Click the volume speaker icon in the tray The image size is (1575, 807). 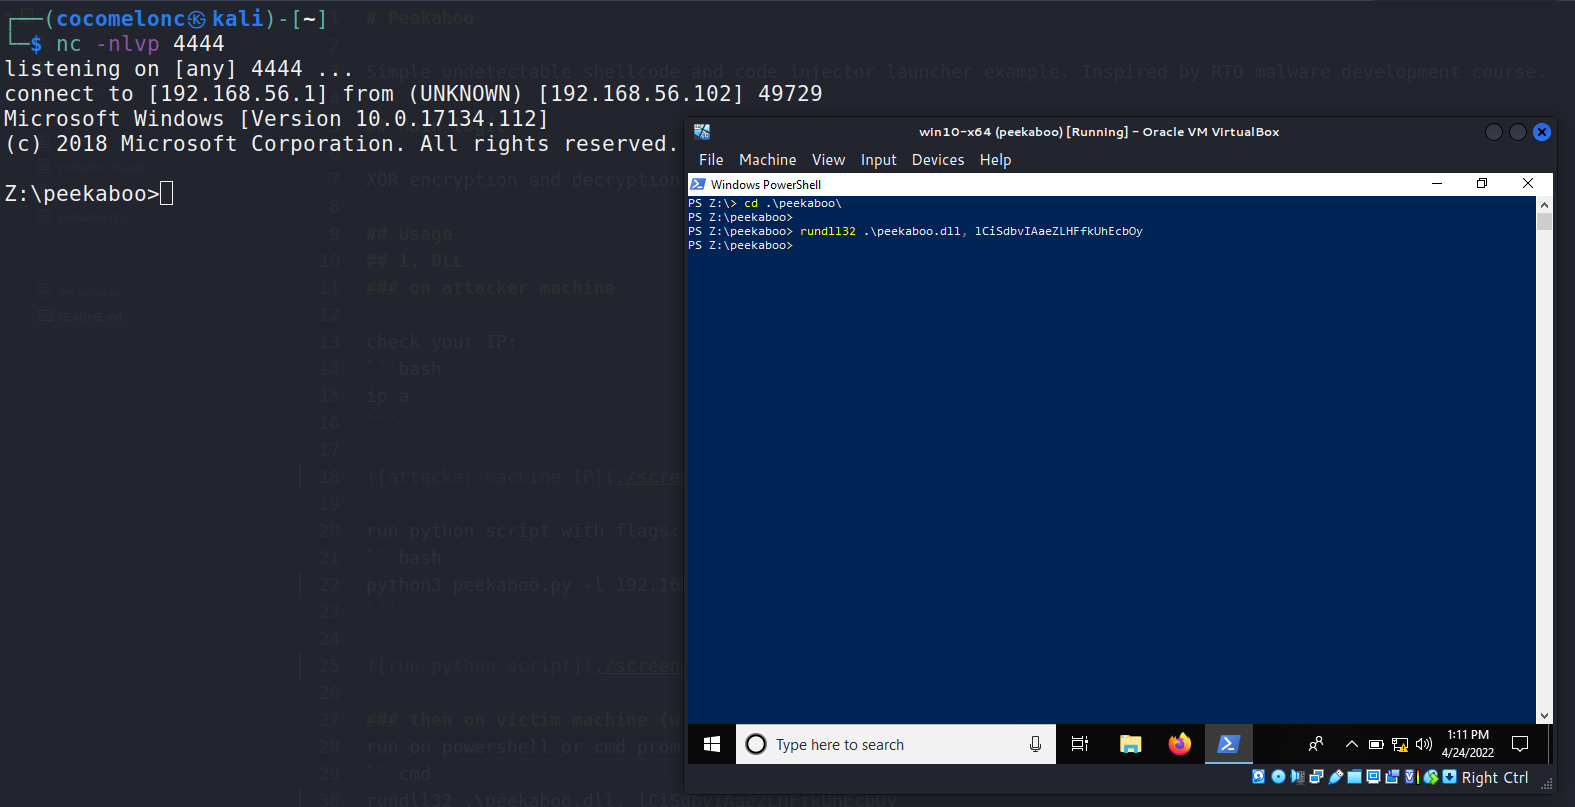click(x=1424, y=745)
